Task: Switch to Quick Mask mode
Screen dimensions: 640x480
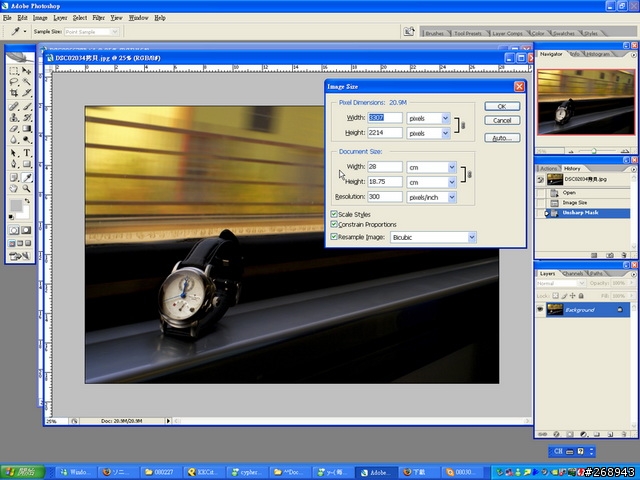Action: 26,230
